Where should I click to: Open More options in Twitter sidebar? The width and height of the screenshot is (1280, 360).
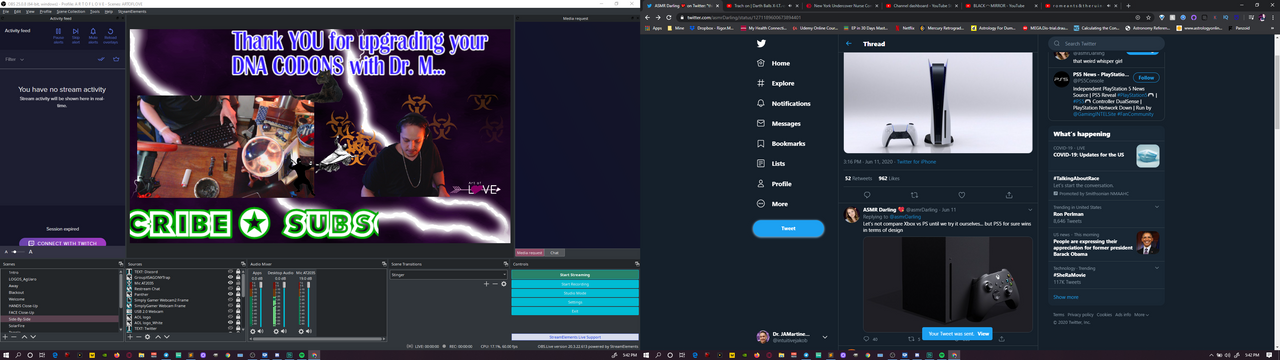point(773,203)
